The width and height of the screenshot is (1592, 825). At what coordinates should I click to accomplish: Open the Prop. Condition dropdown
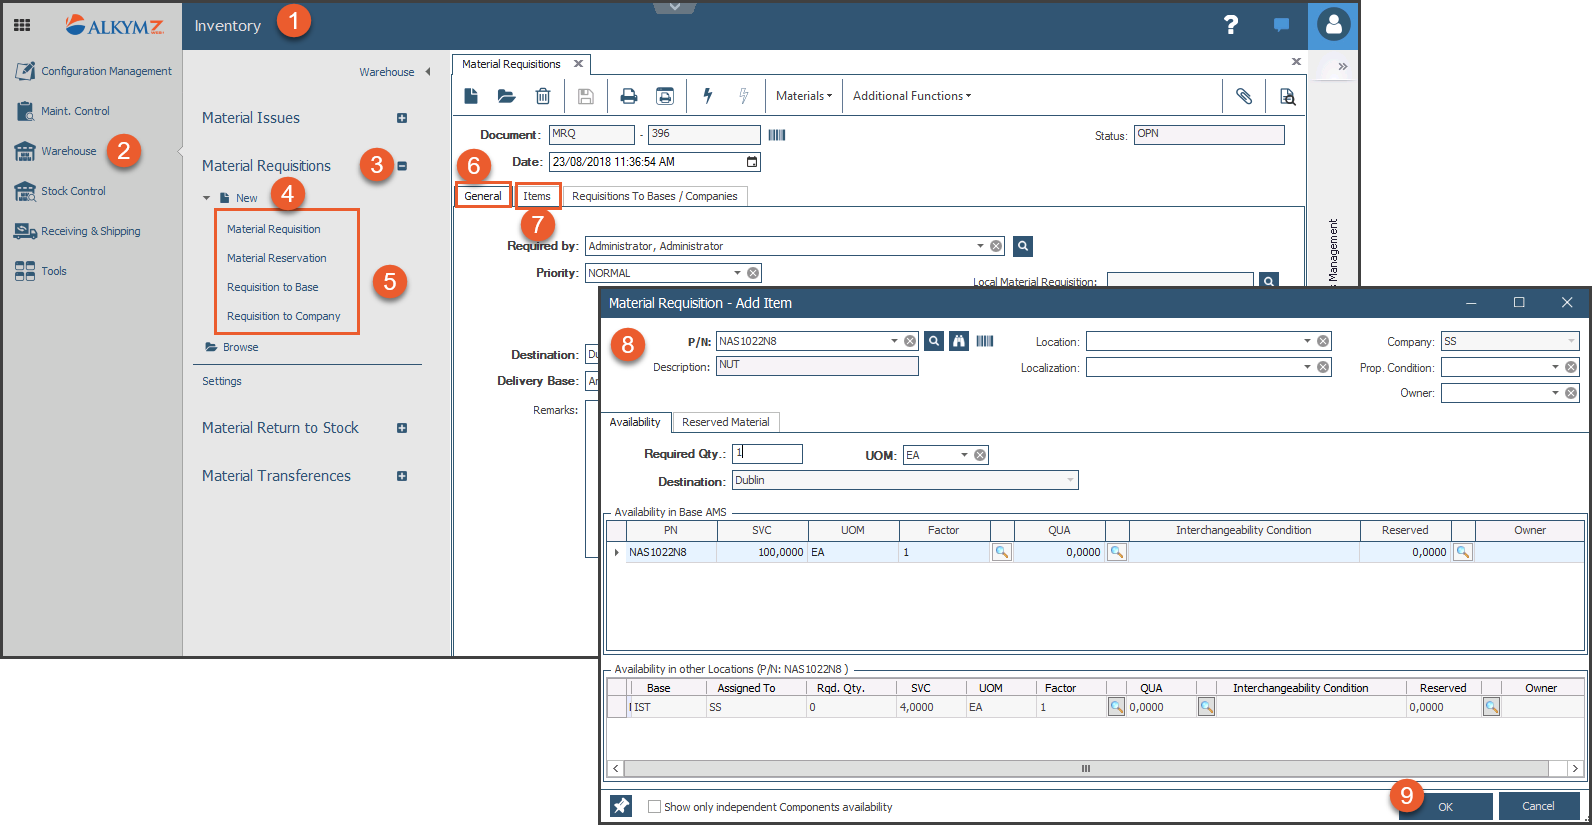coord(1555,367)
